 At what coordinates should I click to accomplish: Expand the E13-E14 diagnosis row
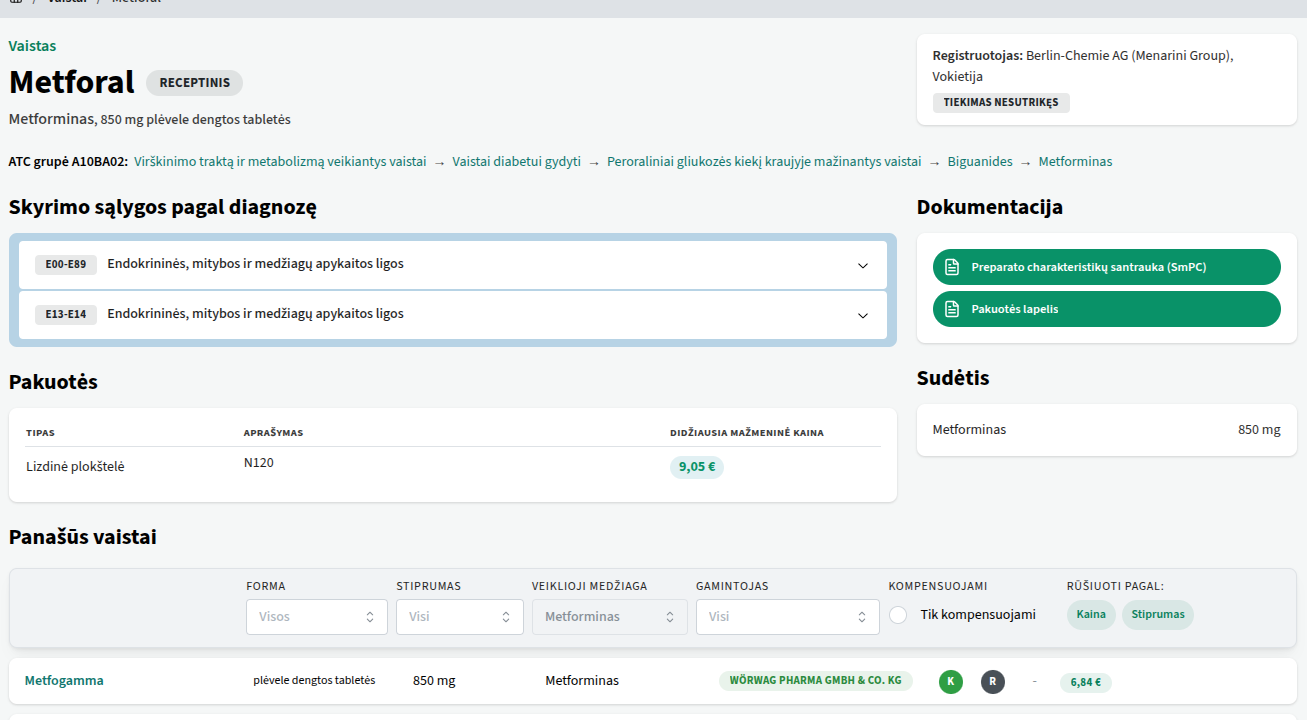(x=863, y=315)
